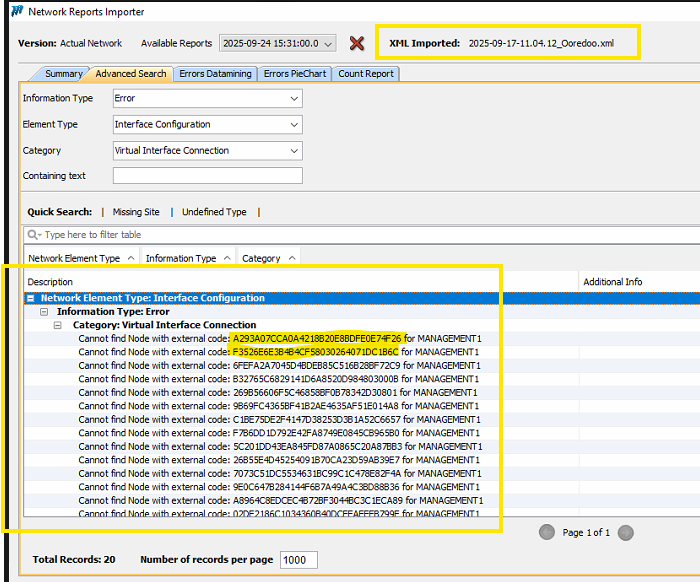Screen dimensions: 700x582
Task: Click the red X delete report icon
Action: [357, 43]
